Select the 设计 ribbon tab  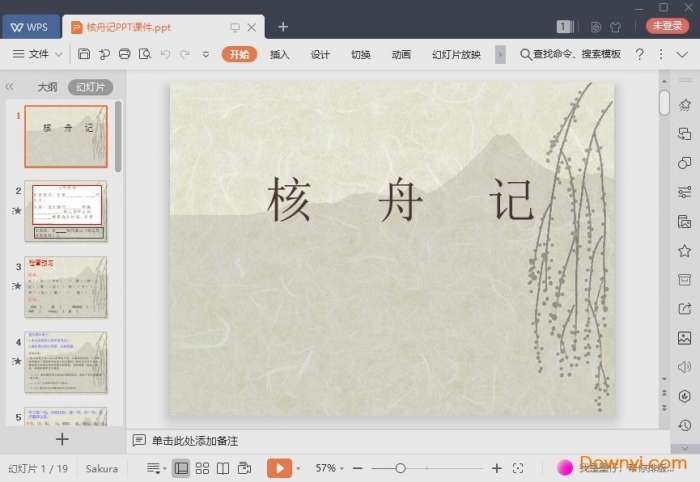(x=320, y=54)
